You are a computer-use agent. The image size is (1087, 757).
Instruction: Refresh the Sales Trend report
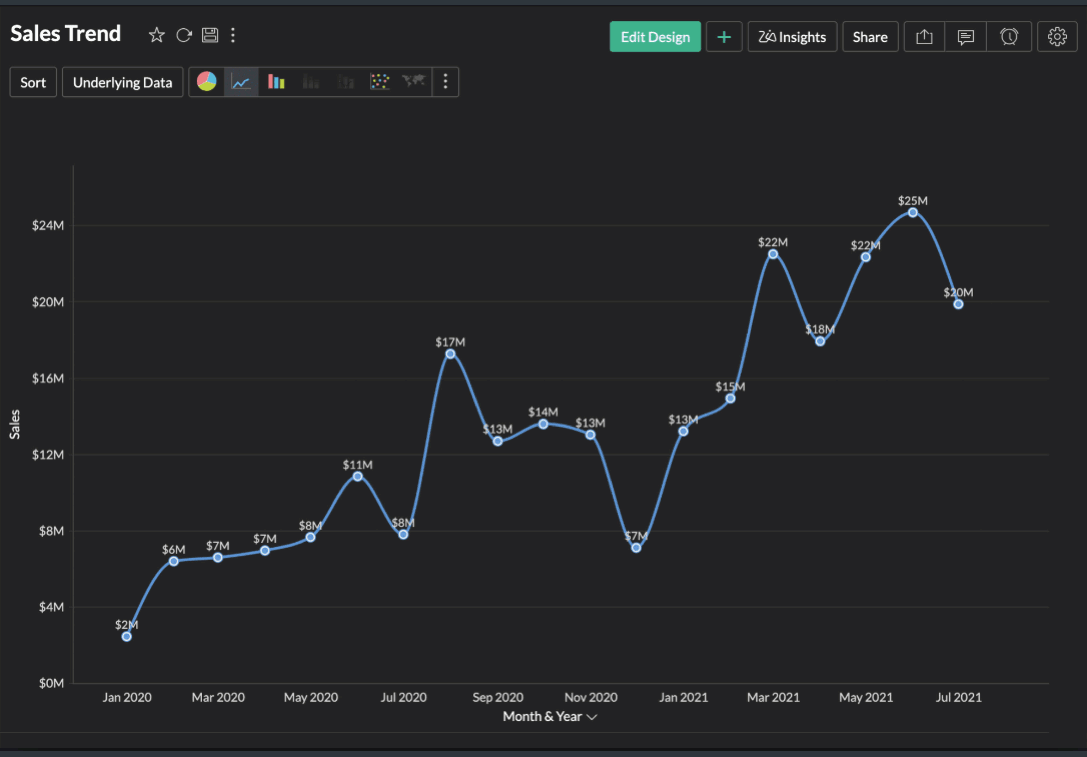click(x=183, y=34)
